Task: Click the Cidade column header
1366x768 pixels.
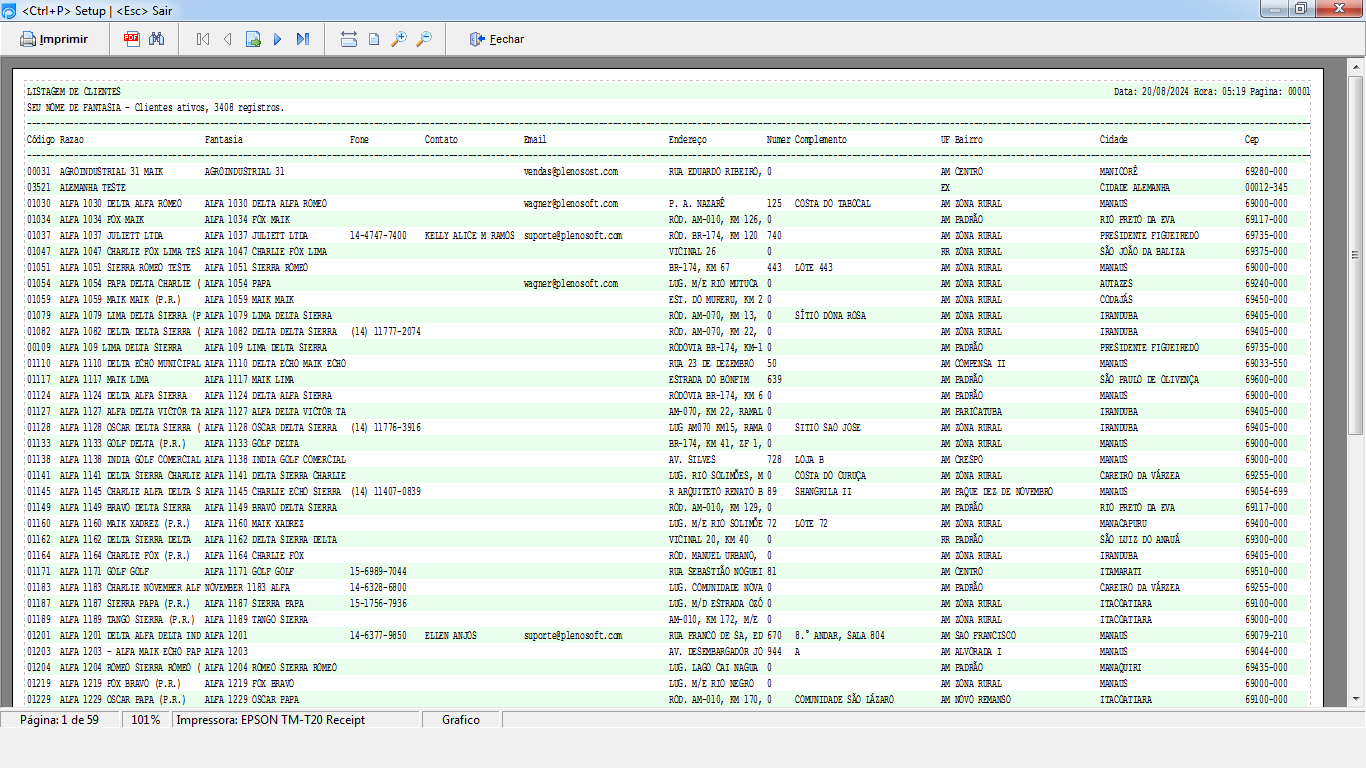Action: point(1114,140)
